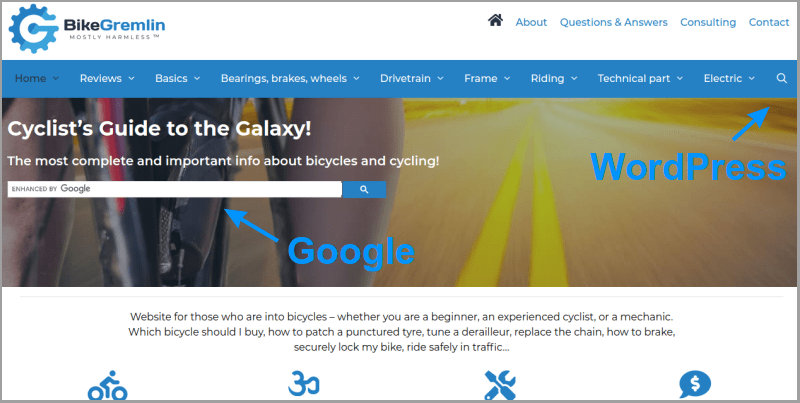Image resolution: width=800 pixels, height=403 pixels.
Task: Click the crossed wrench and screwdriver icon
Action: 499,385
